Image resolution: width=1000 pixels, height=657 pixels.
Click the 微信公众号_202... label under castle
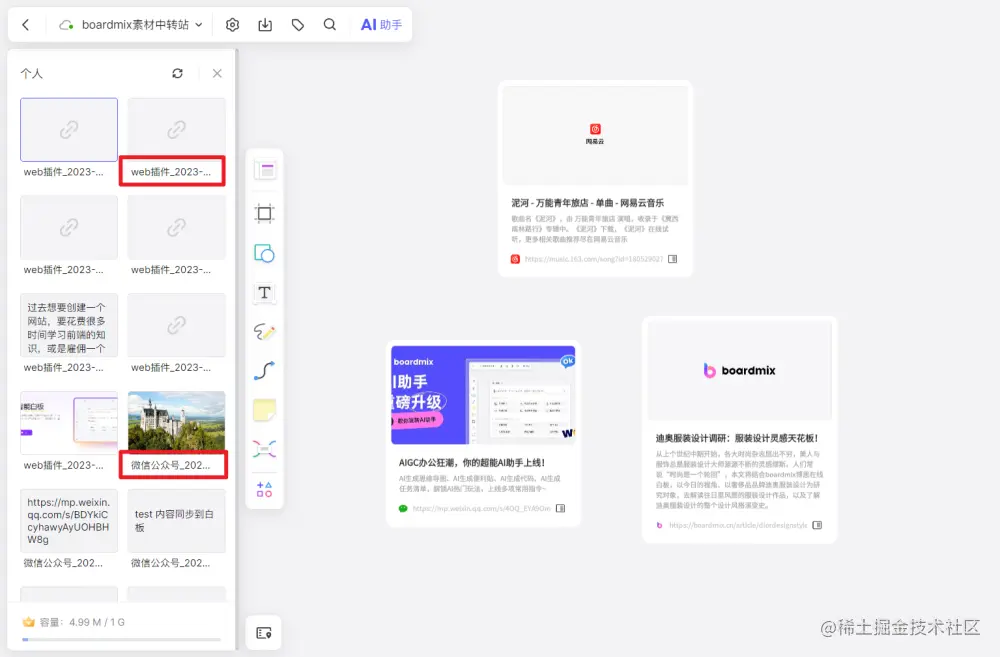click(x=171, y=466)
